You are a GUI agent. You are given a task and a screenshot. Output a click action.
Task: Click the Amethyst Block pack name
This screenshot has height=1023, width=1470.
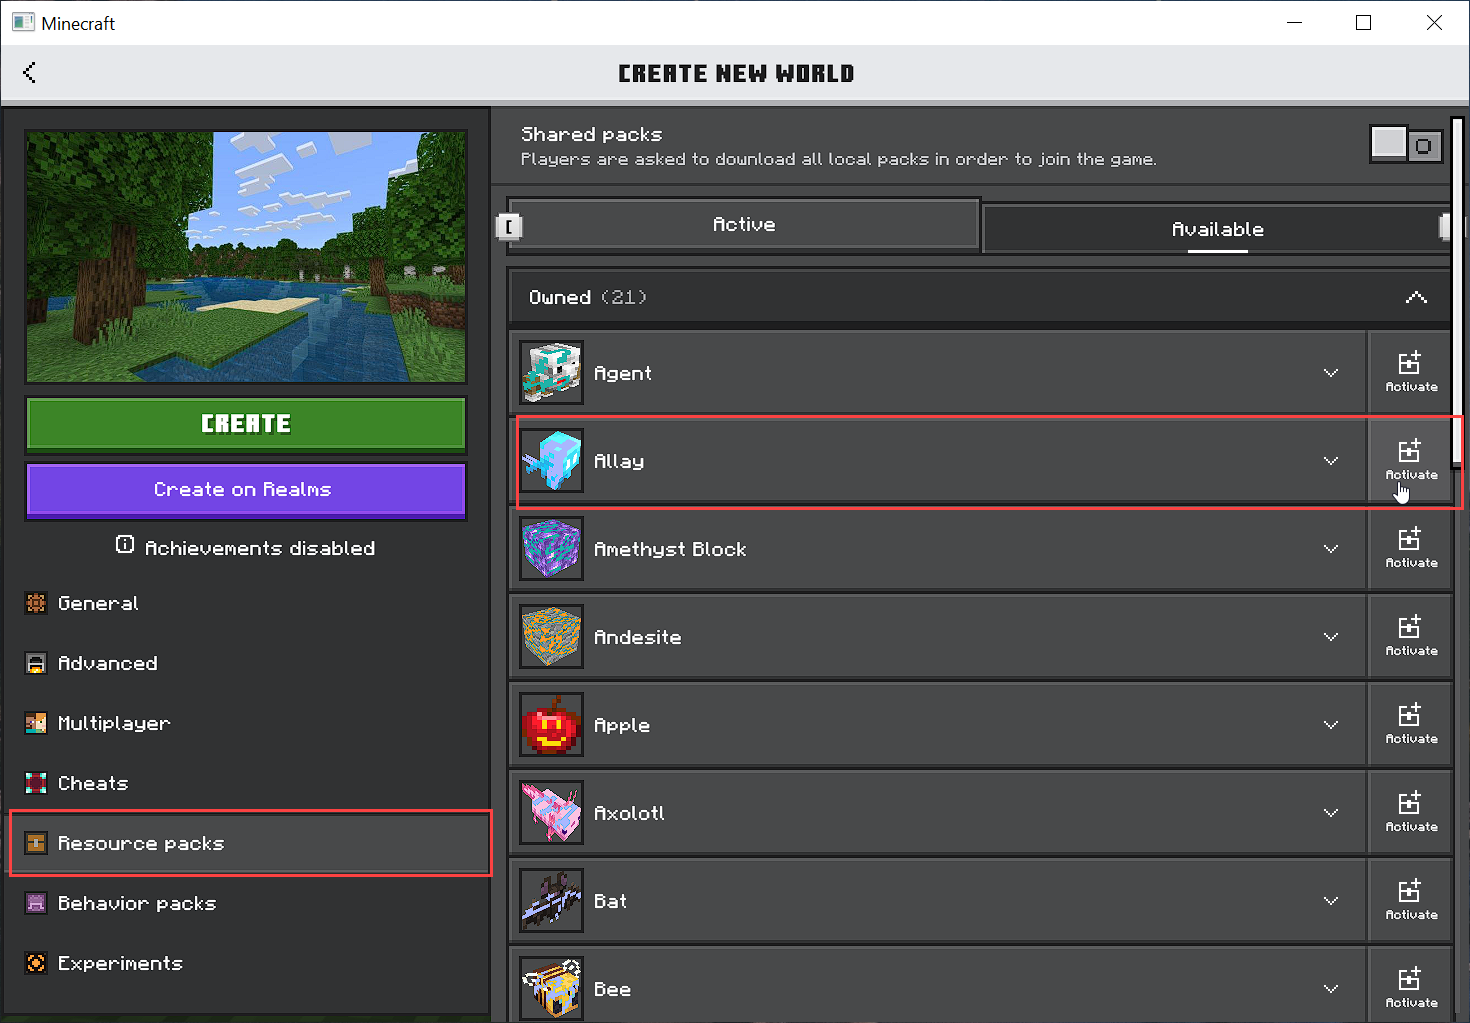click(x=670, y=549)
